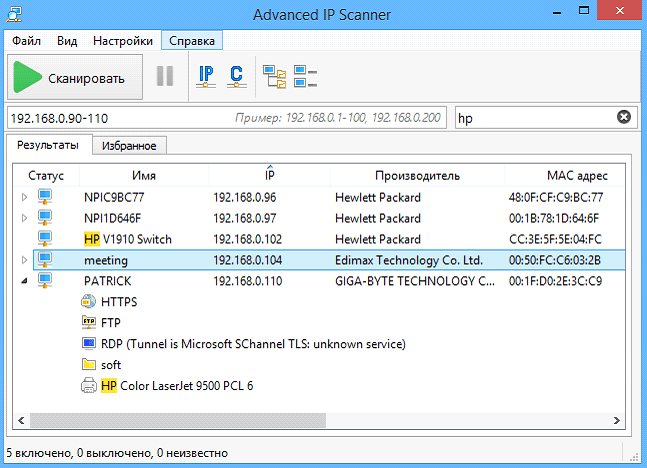Viewport: 647px width, 468px height.
Task: Click the RDP service icon
Action: [88, 343]
